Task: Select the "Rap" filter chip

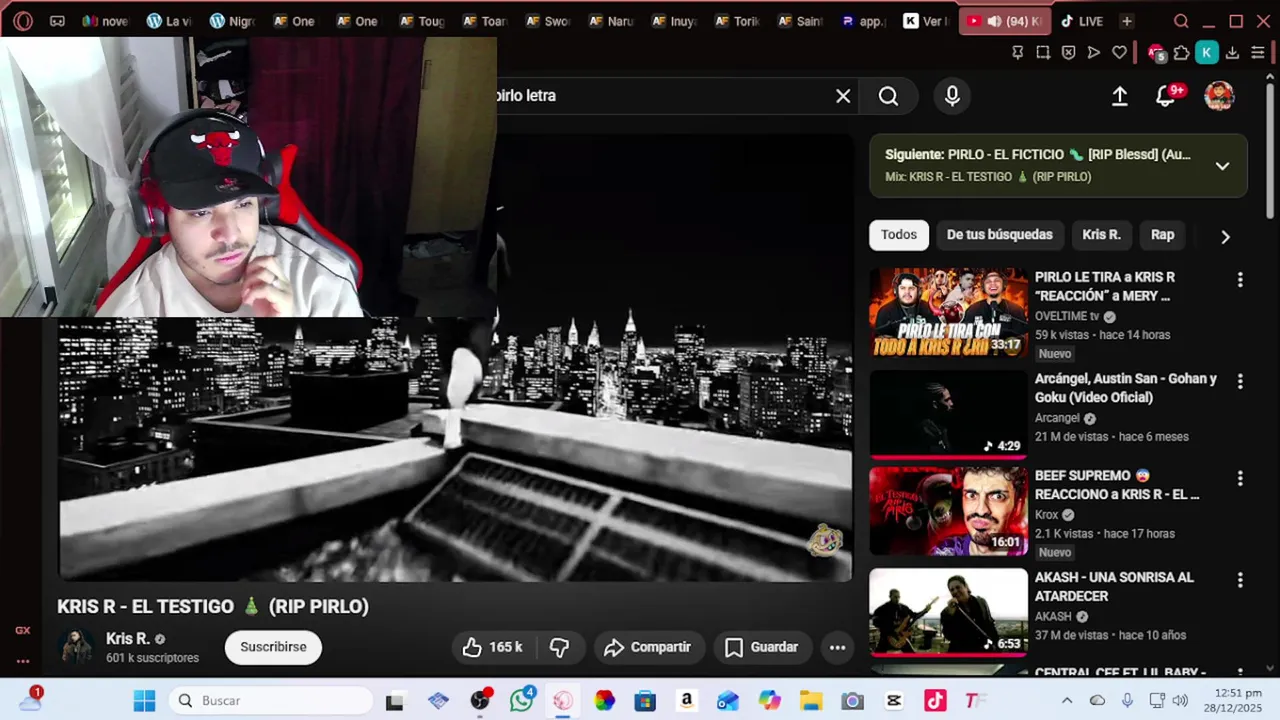Action: (x=1162, y=235)
